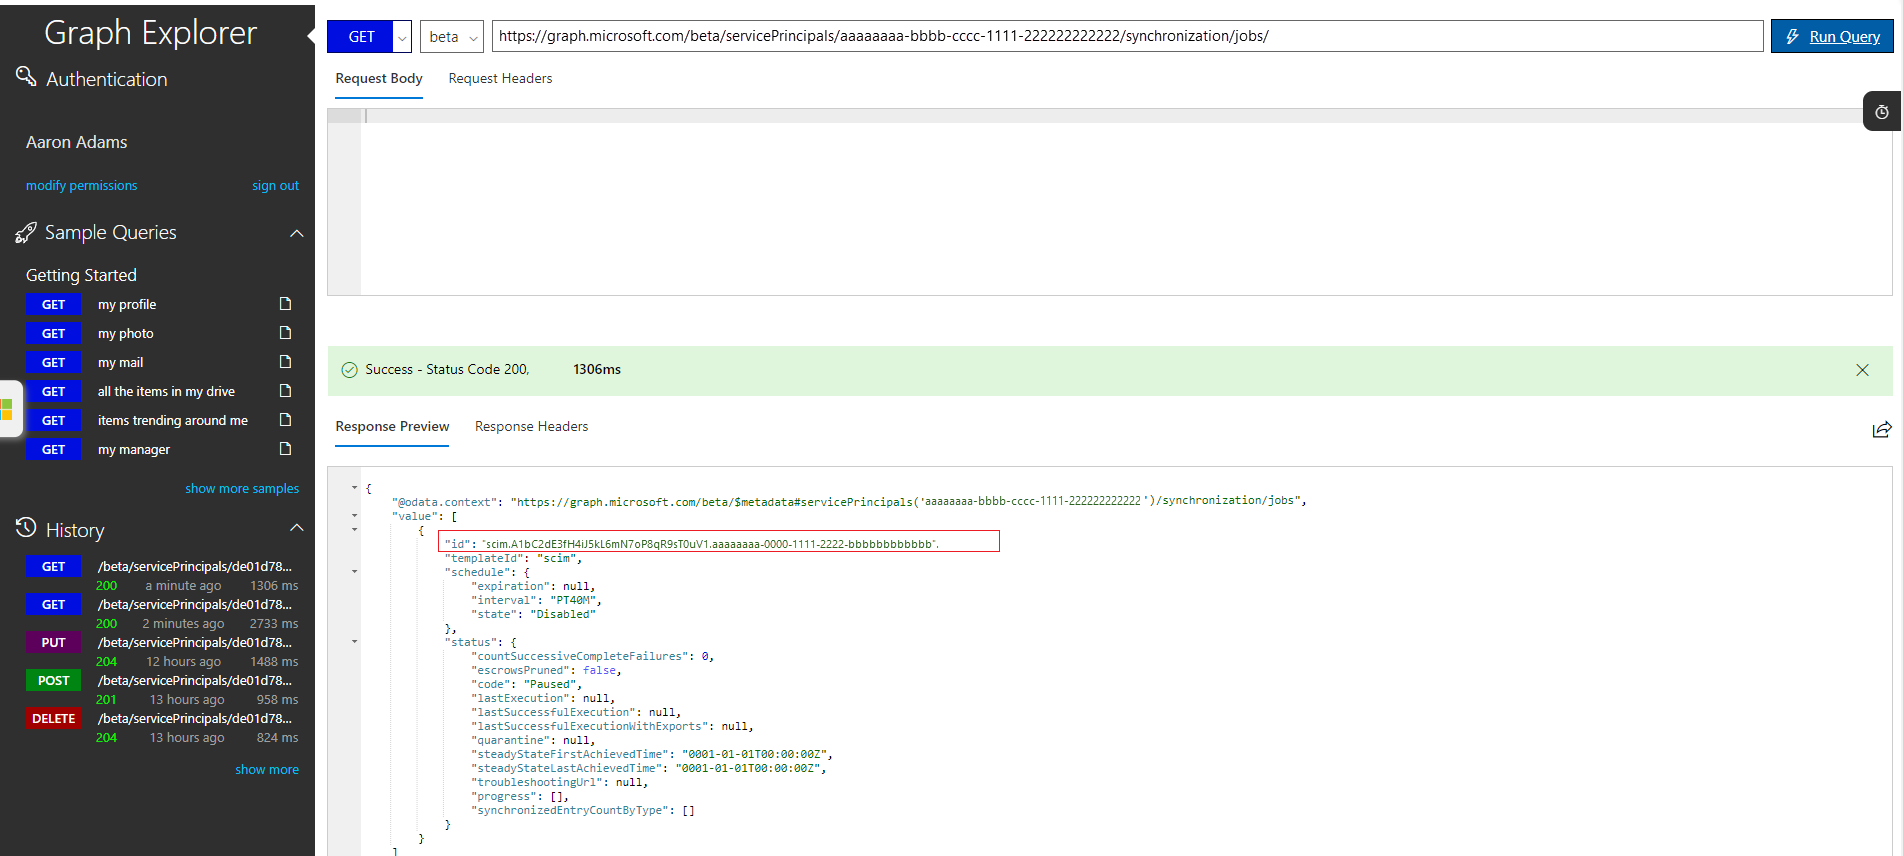
Task: Click the "templateId": "scim" line
Action: 513,559
